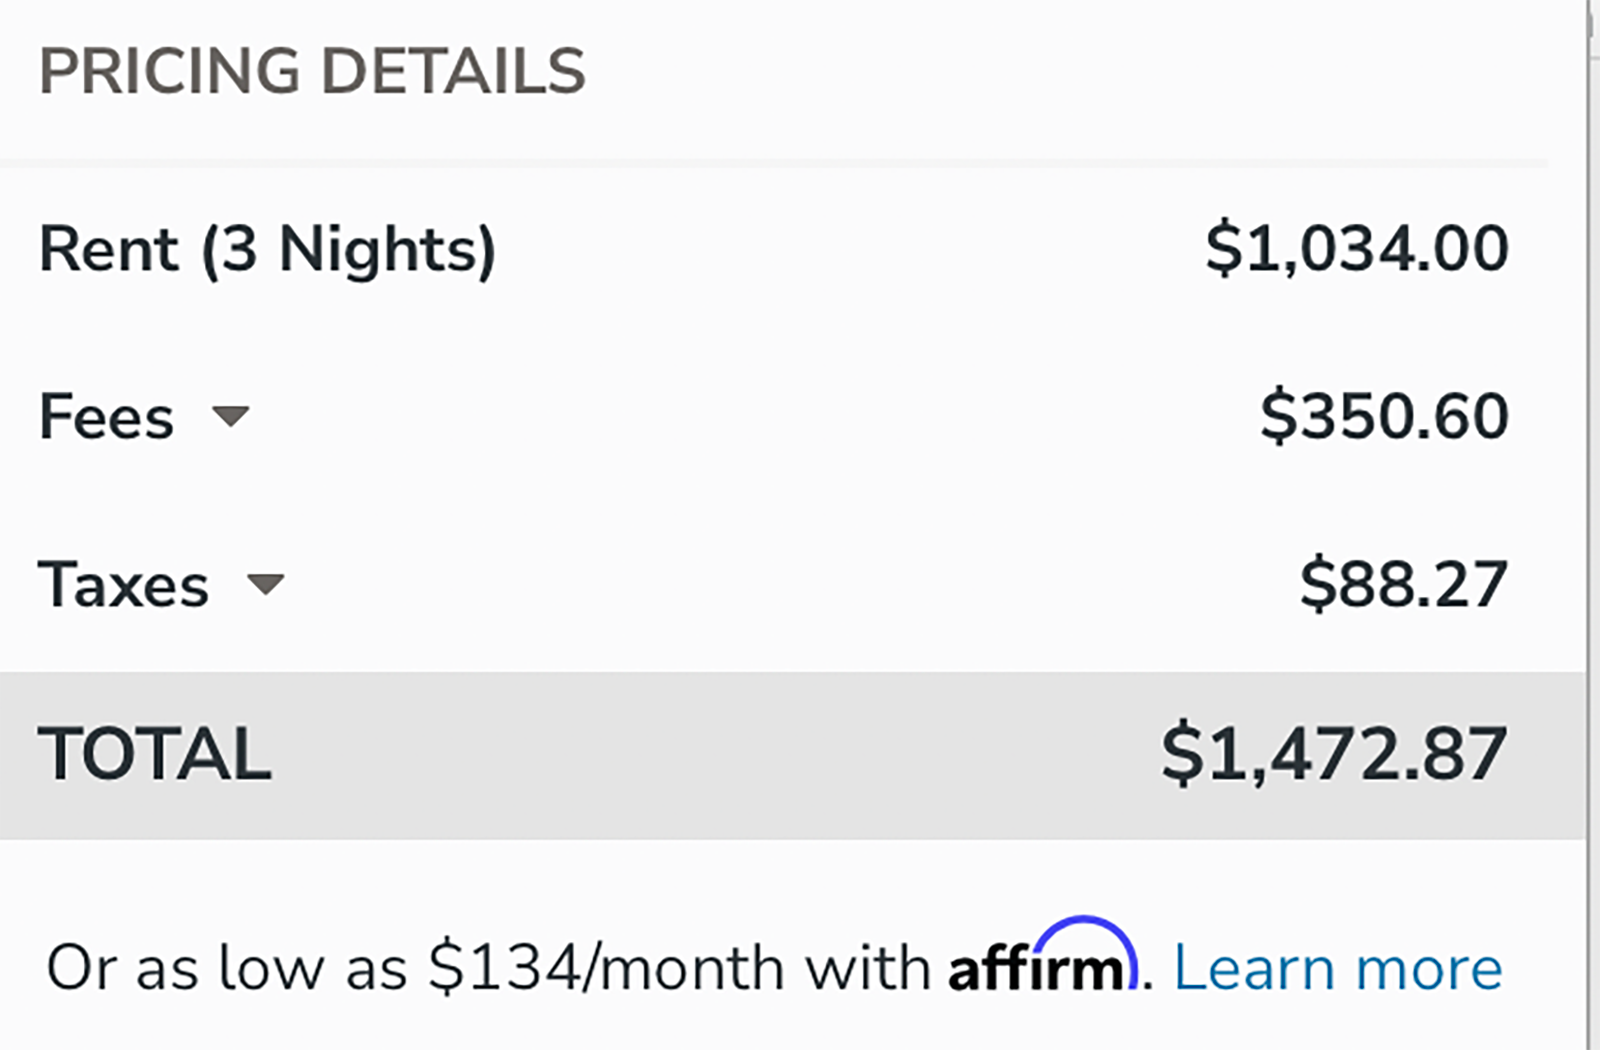Click the 'Or as low as' text

tap(227, 968)
